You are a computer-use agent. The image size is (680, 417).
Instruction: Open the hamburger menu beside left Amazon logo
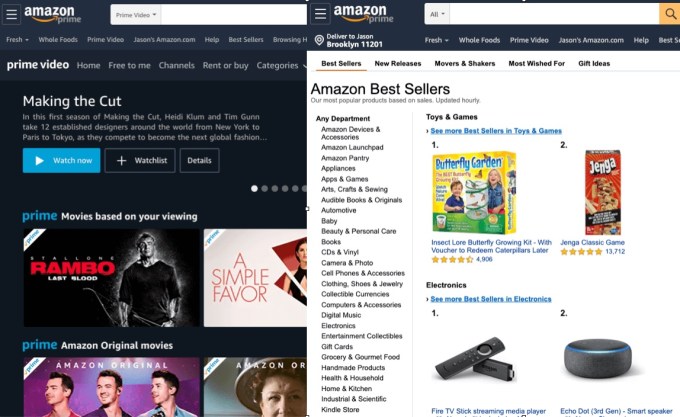[12, 14]
